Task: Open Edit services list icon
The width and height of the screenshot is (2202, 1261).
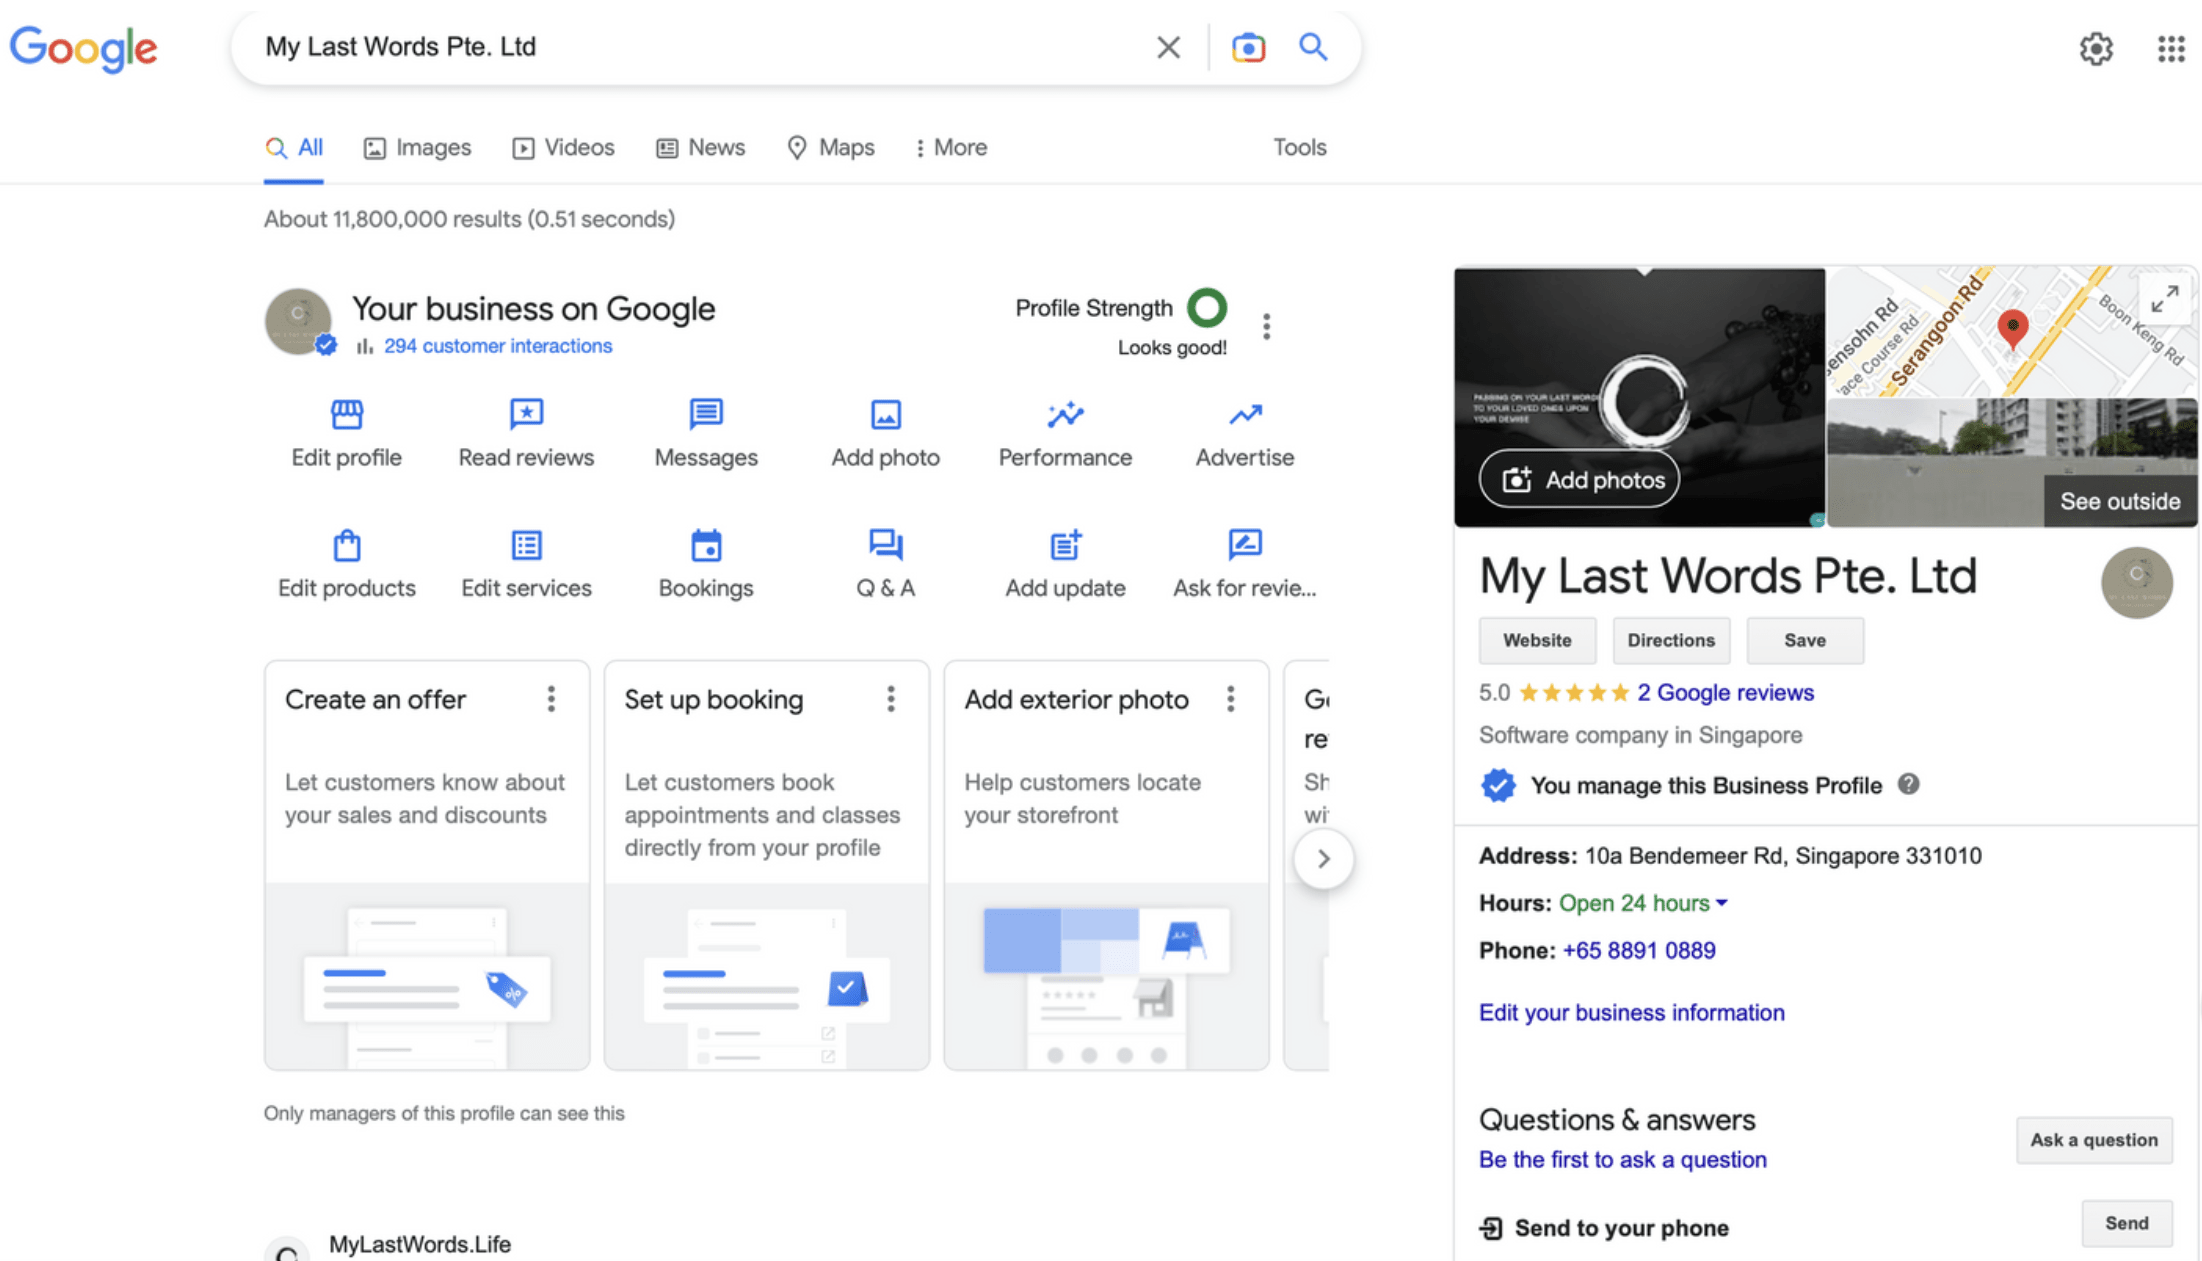Action: coord(526,545)
